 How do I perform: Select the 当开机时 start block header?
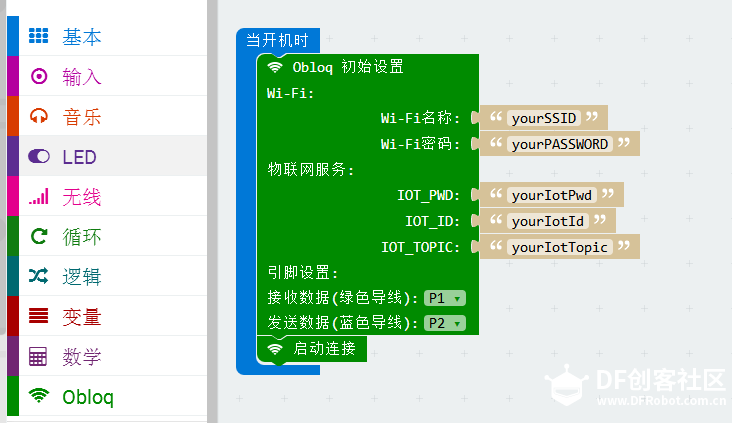[277, 41]
